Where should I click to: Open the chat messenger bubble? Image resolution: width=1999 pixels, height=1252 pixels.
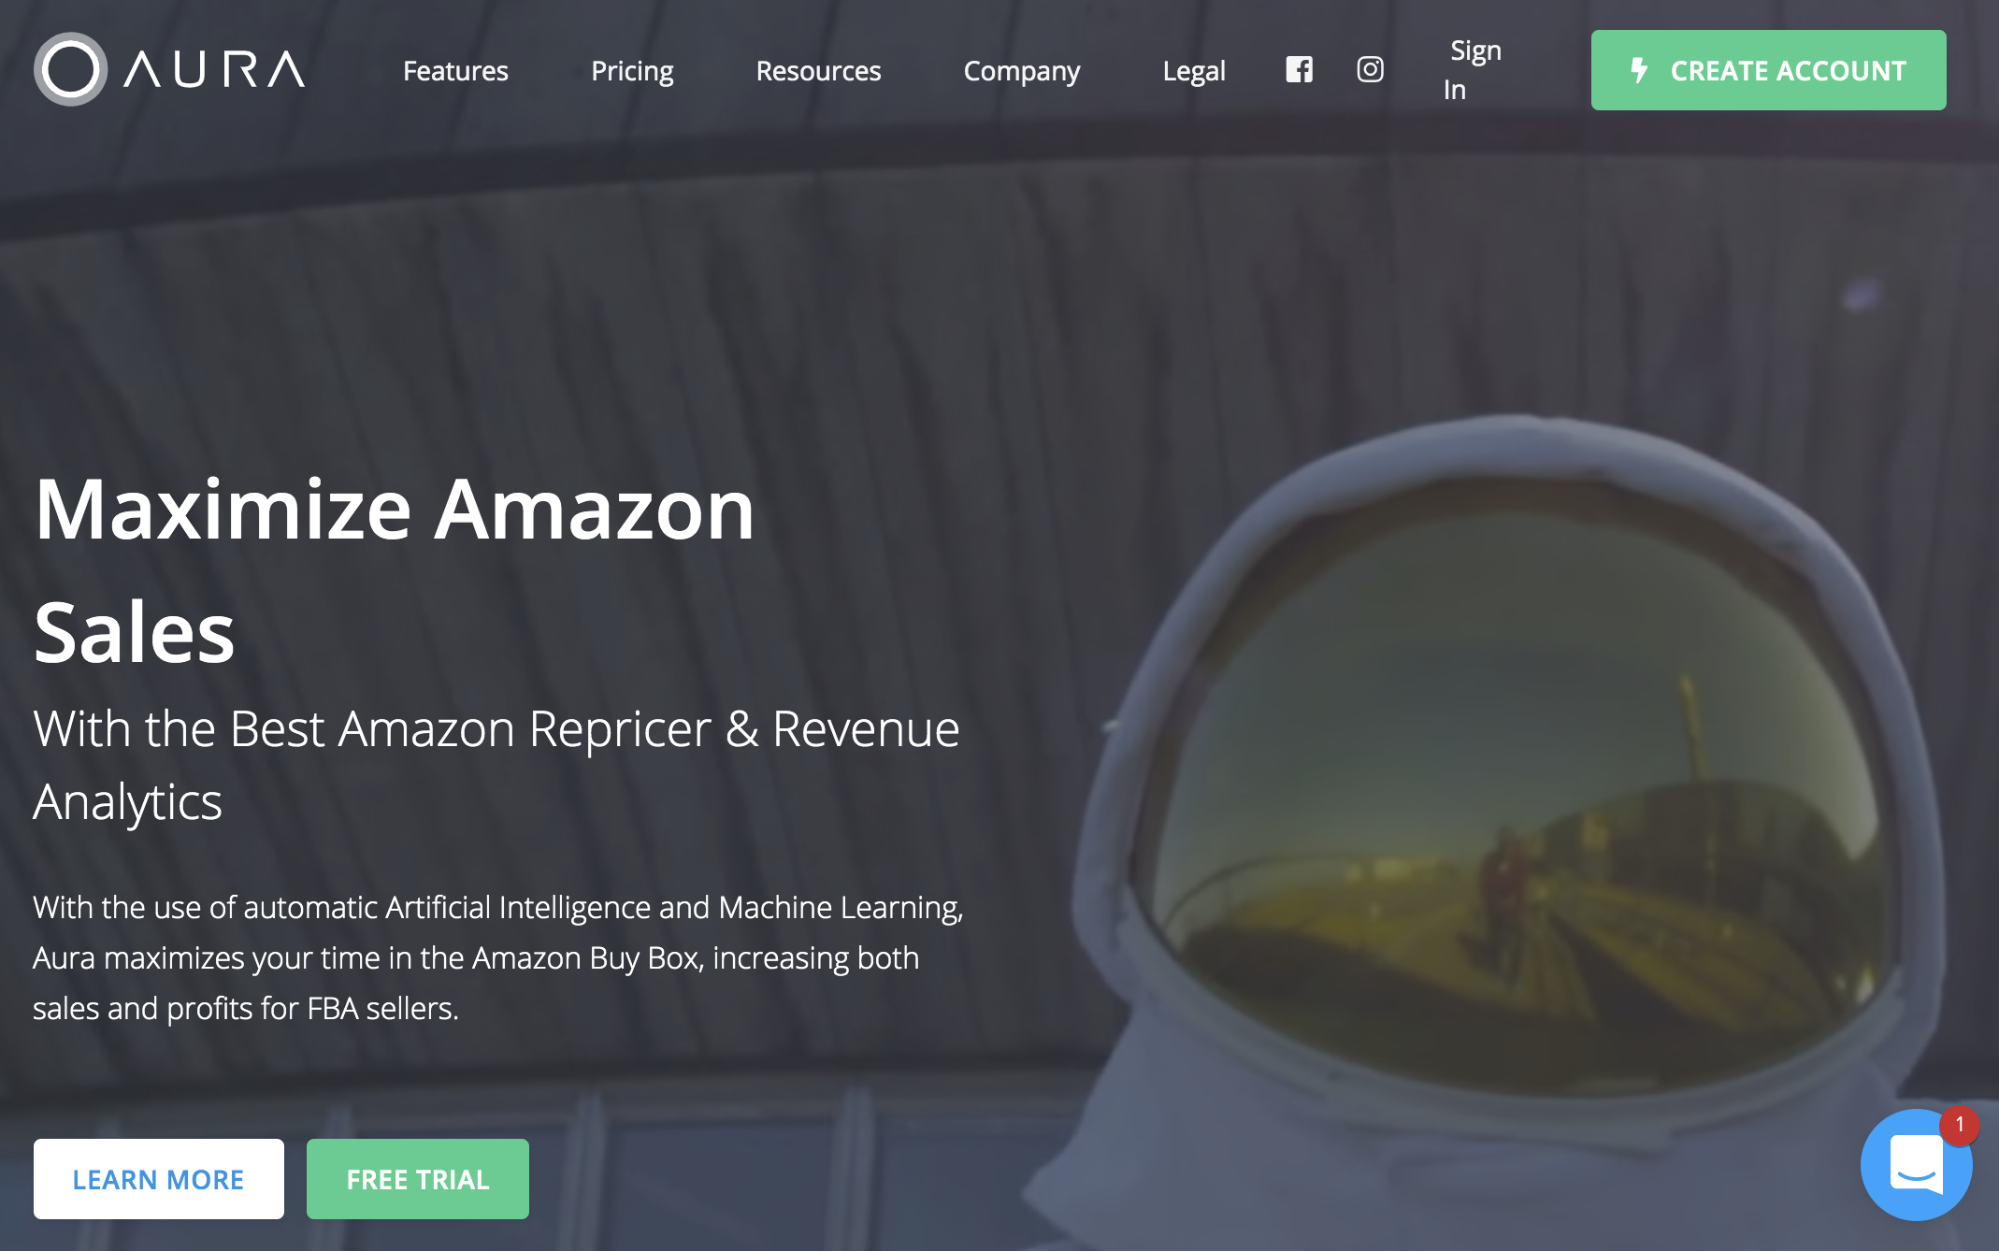pyautogui.click(x=1916, y=1165)
